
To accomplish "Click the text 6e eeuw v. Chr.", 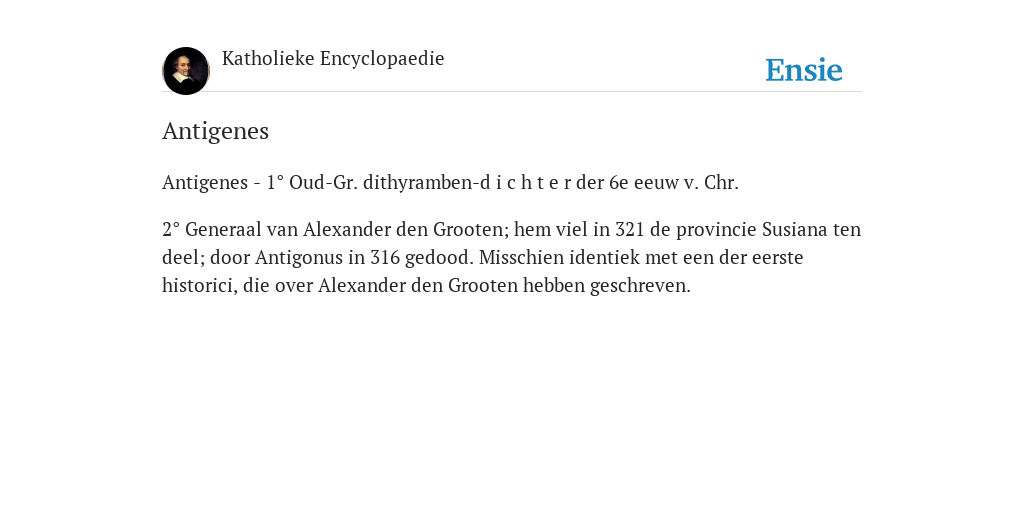I will 674,182.
